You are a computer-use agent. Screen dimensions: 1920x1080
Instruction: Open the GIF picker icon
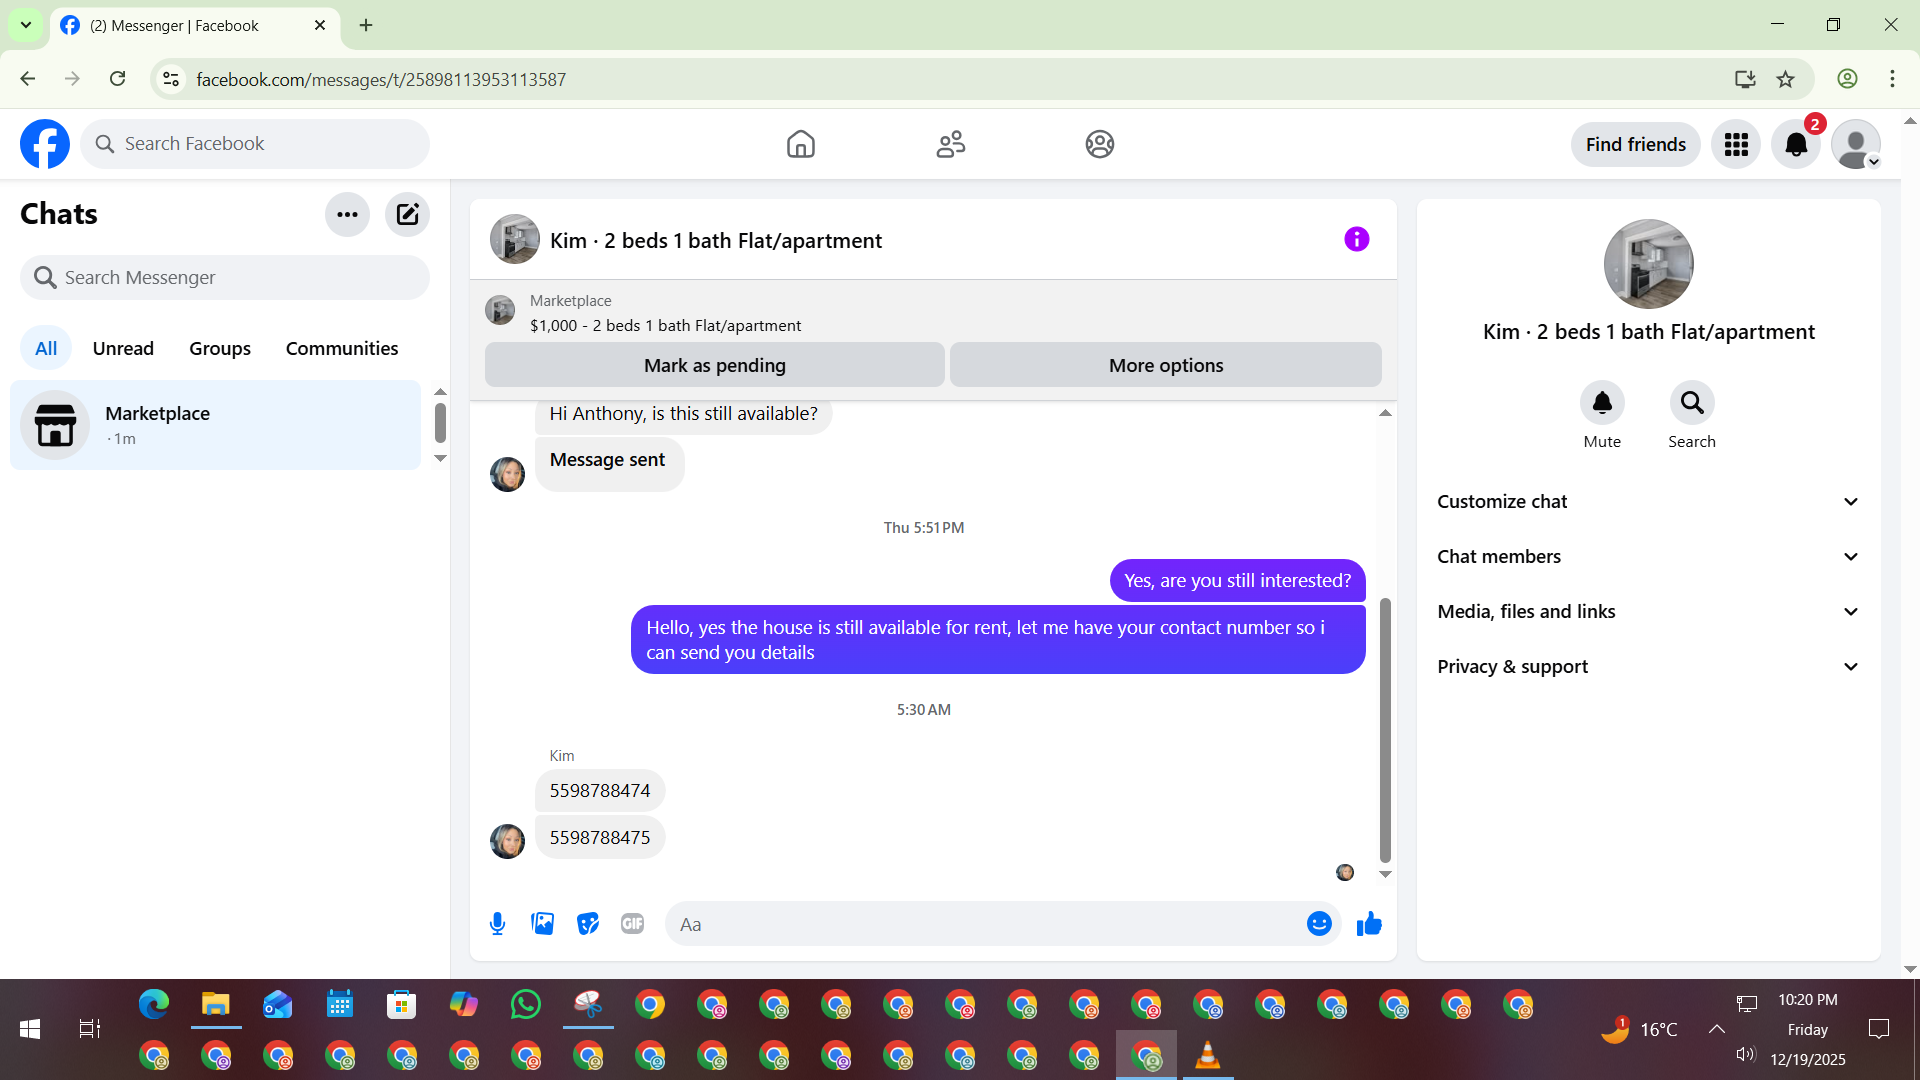tap(632, 924)
